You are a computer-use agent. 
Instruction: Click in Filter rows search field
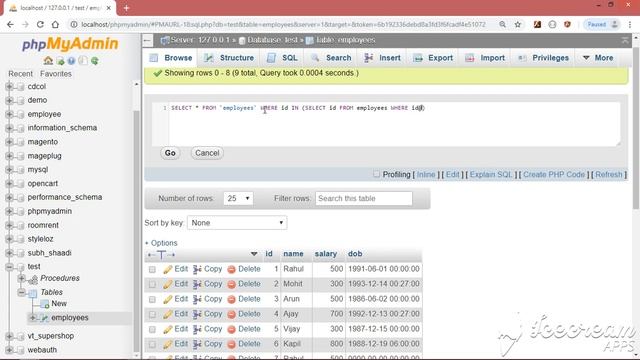coord(364,198)
